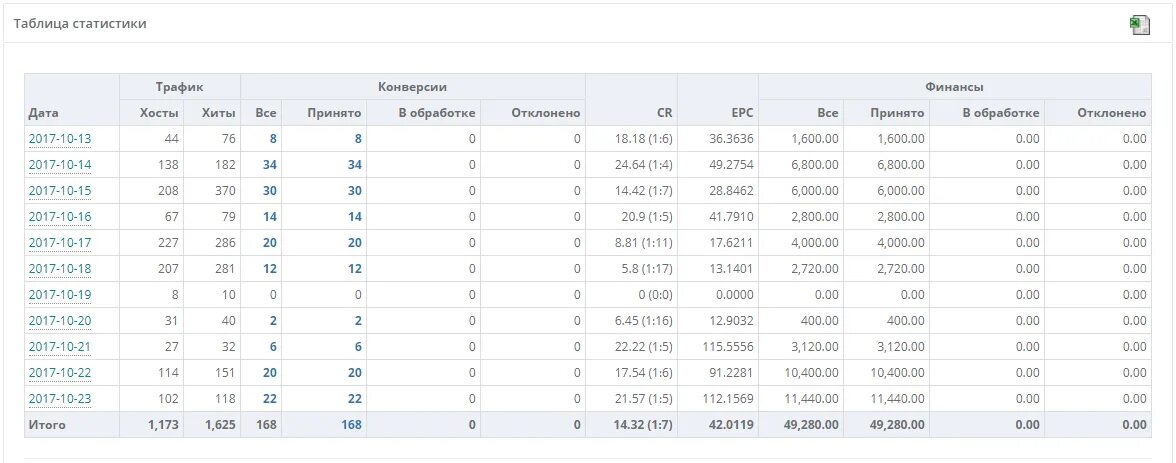Open the 2017-10-23 date link

pyautogui.click(x=60, y=399)
